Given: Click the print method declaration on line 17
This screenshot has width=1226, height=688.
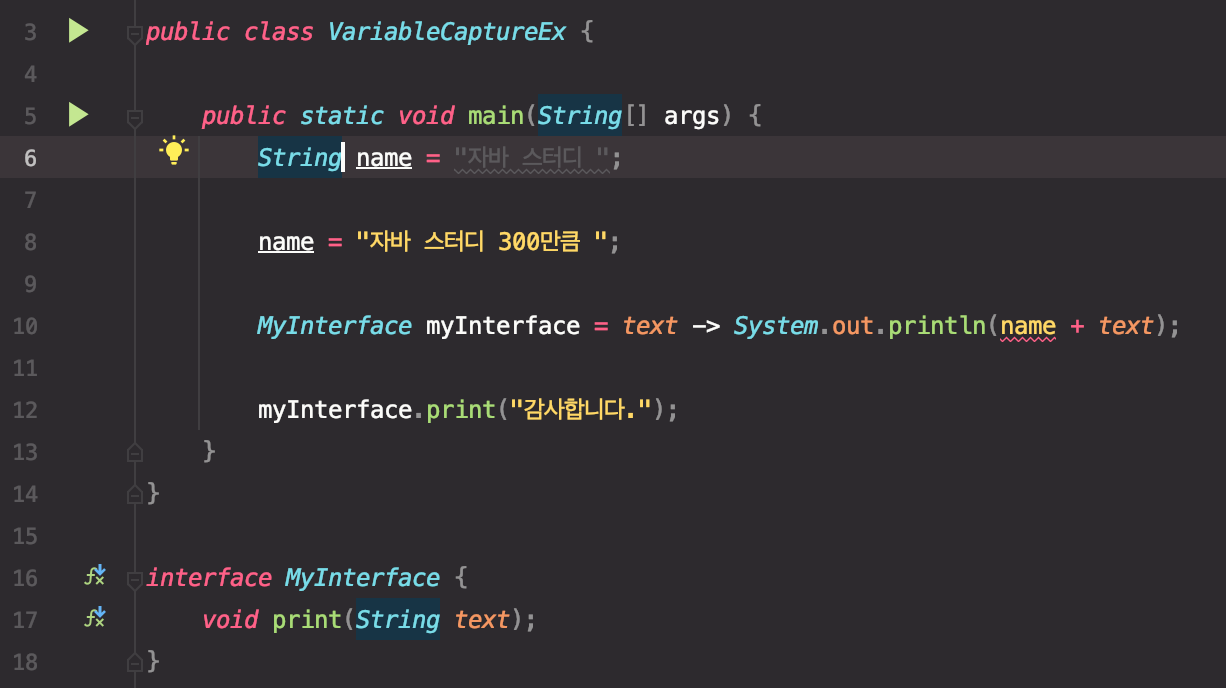Looking at the screenshot, I should tap(307, 620).
